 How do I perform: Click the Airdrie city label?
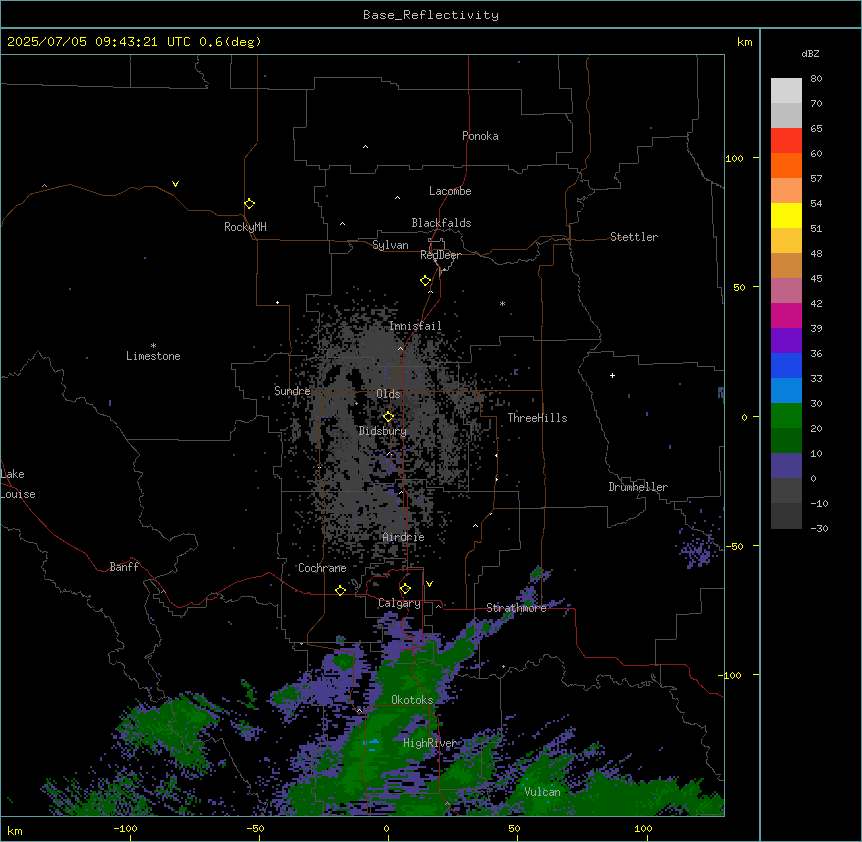tap(404, 537)
